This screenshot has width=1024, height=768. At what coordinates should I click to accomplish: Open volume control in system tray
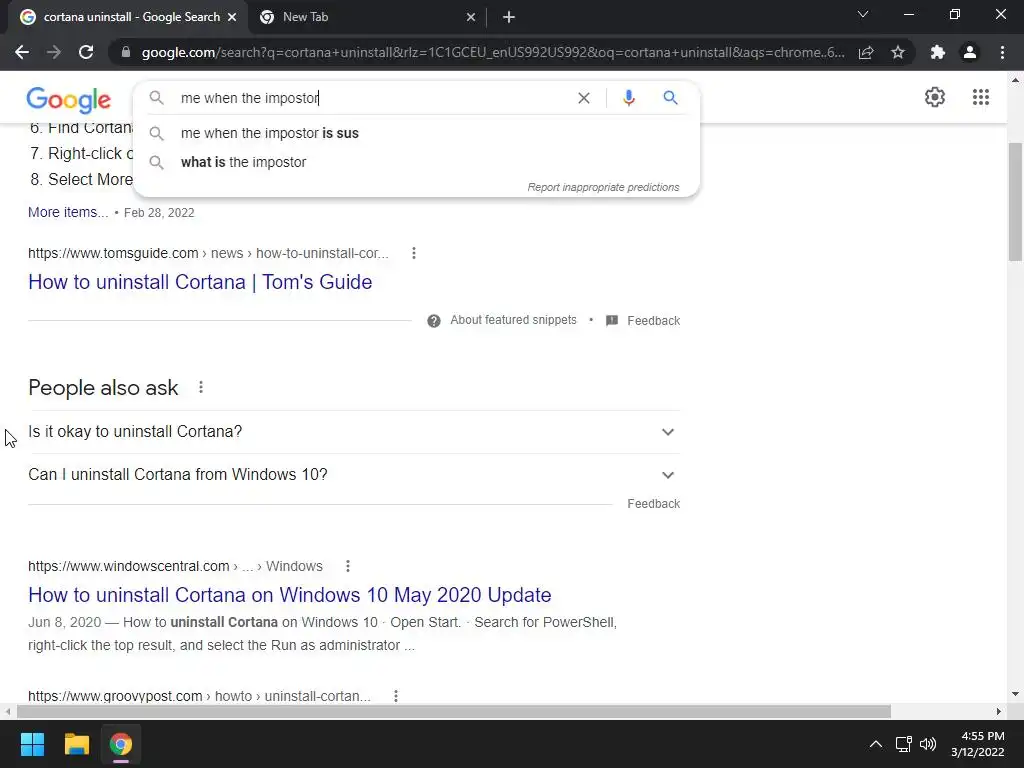(927, 744)
